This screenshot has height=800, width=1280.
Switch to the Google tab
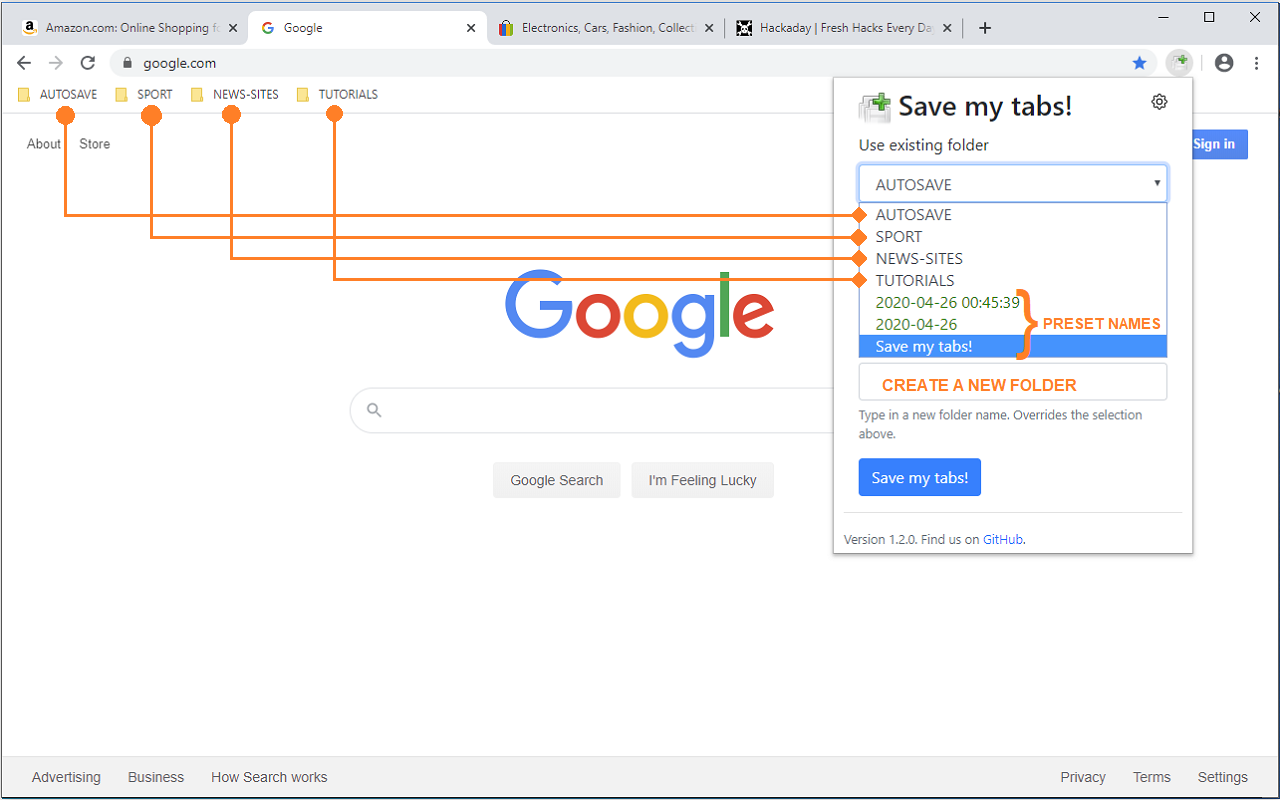pos(366,28)
